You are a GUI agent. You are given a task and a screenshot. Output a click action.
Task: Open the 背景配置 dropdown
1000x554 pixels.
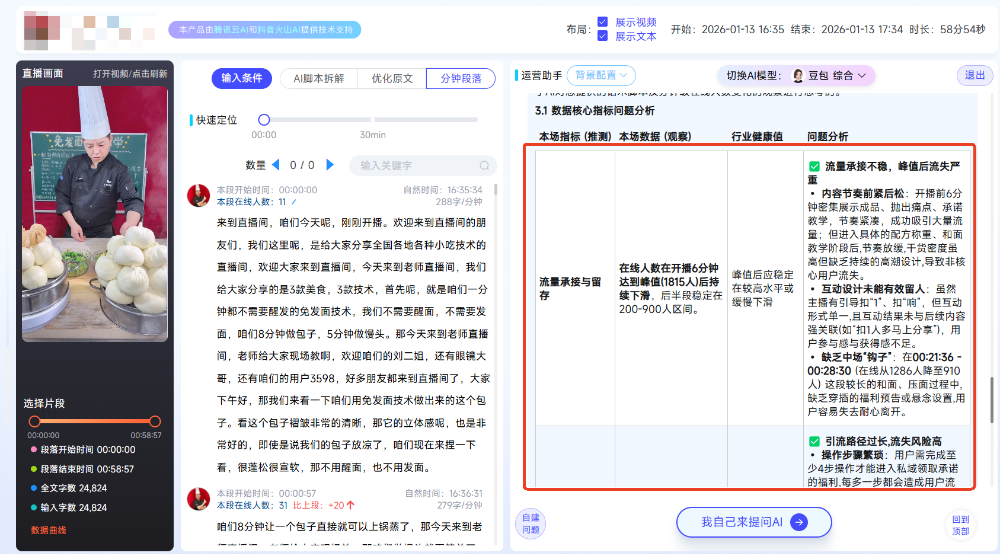(x=601, y=75)
